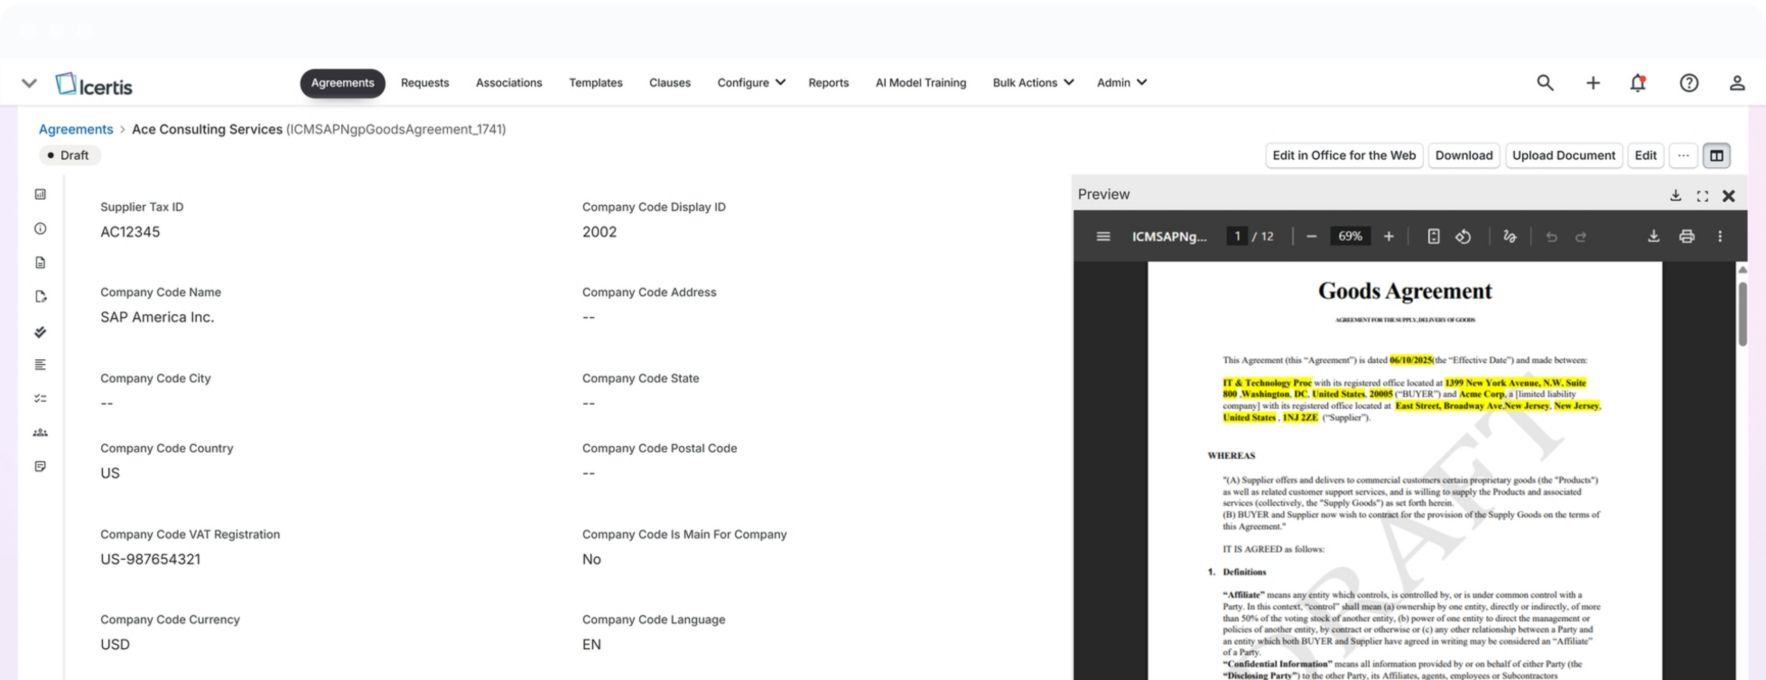The height and width of the screenshot is (680, 1766).
Task: Toggle fit to page in PDF toolbar
Action: 1433,237
